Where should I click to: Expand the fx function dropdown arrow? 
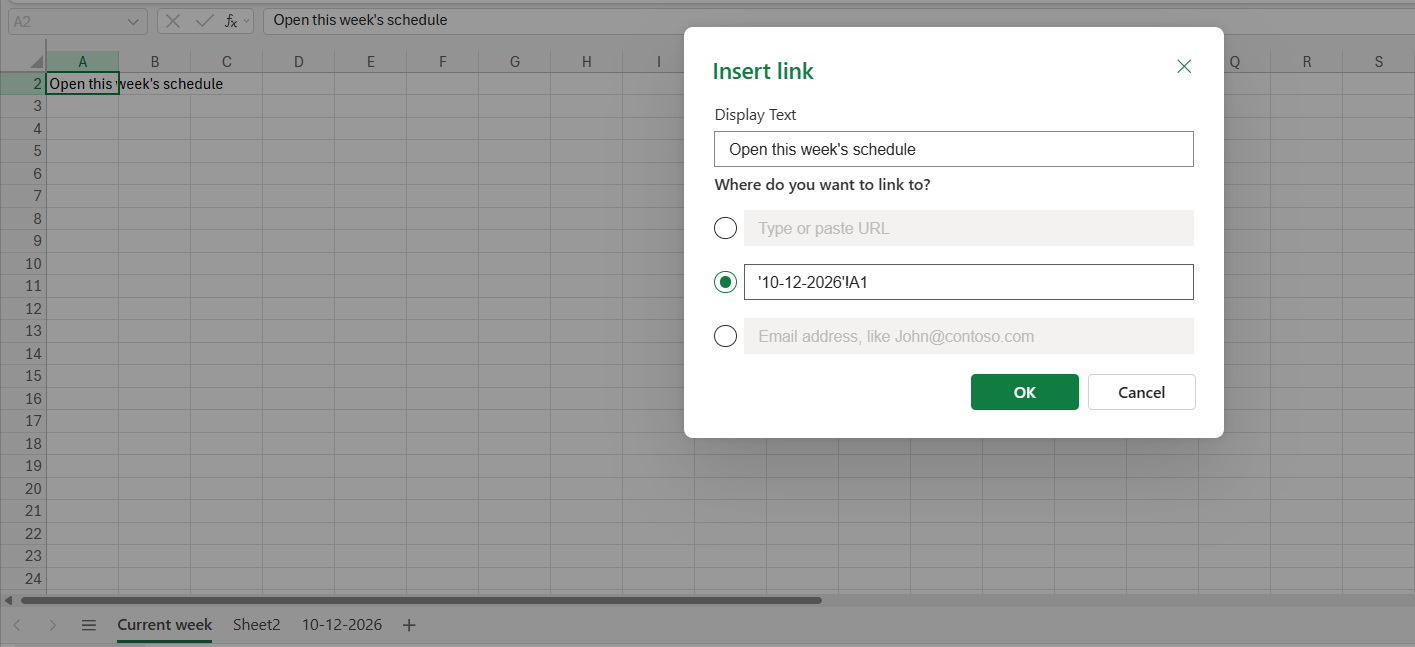tap(246, 21)
